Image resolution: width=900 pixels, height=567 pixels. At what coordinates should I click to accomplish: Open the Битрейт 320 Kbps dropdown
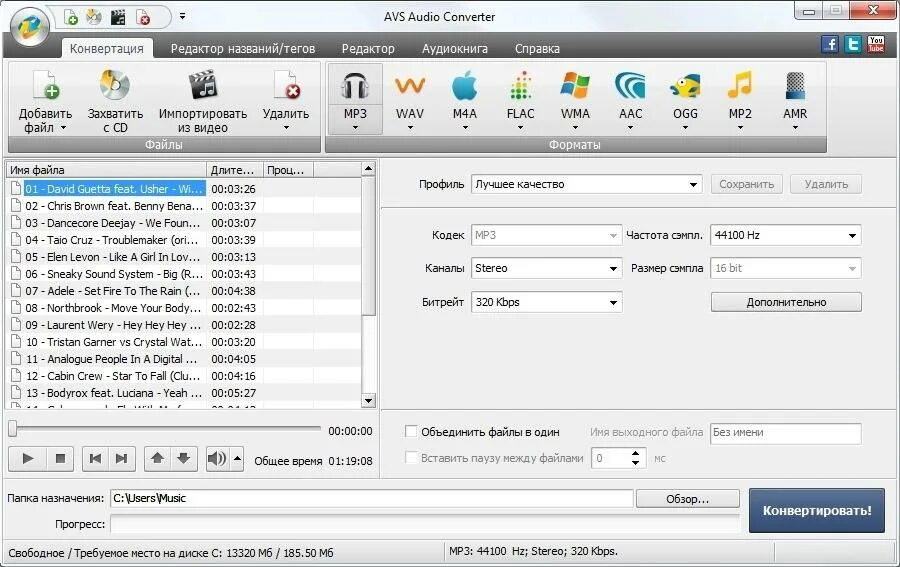[x=546, y=302]
